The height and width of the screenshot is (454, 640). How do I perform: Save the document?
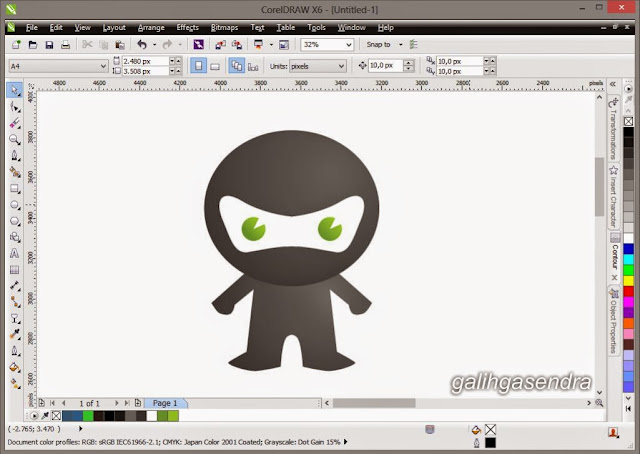click(x=49, y=45)
